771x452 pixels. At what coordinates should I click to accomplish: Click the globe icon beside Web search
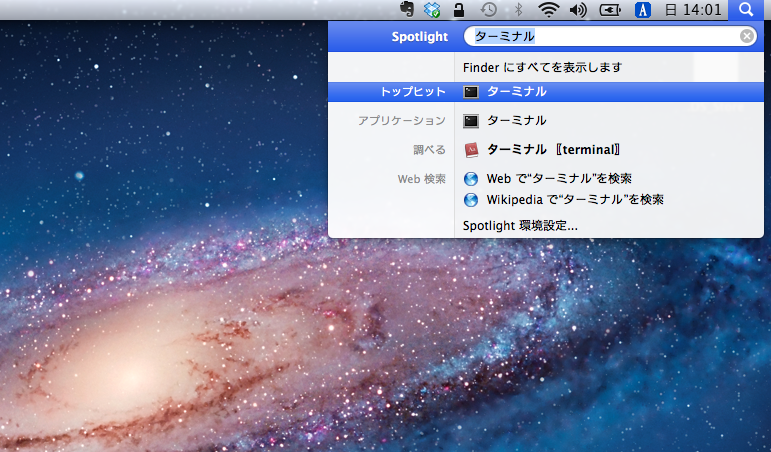click(471, 179)
